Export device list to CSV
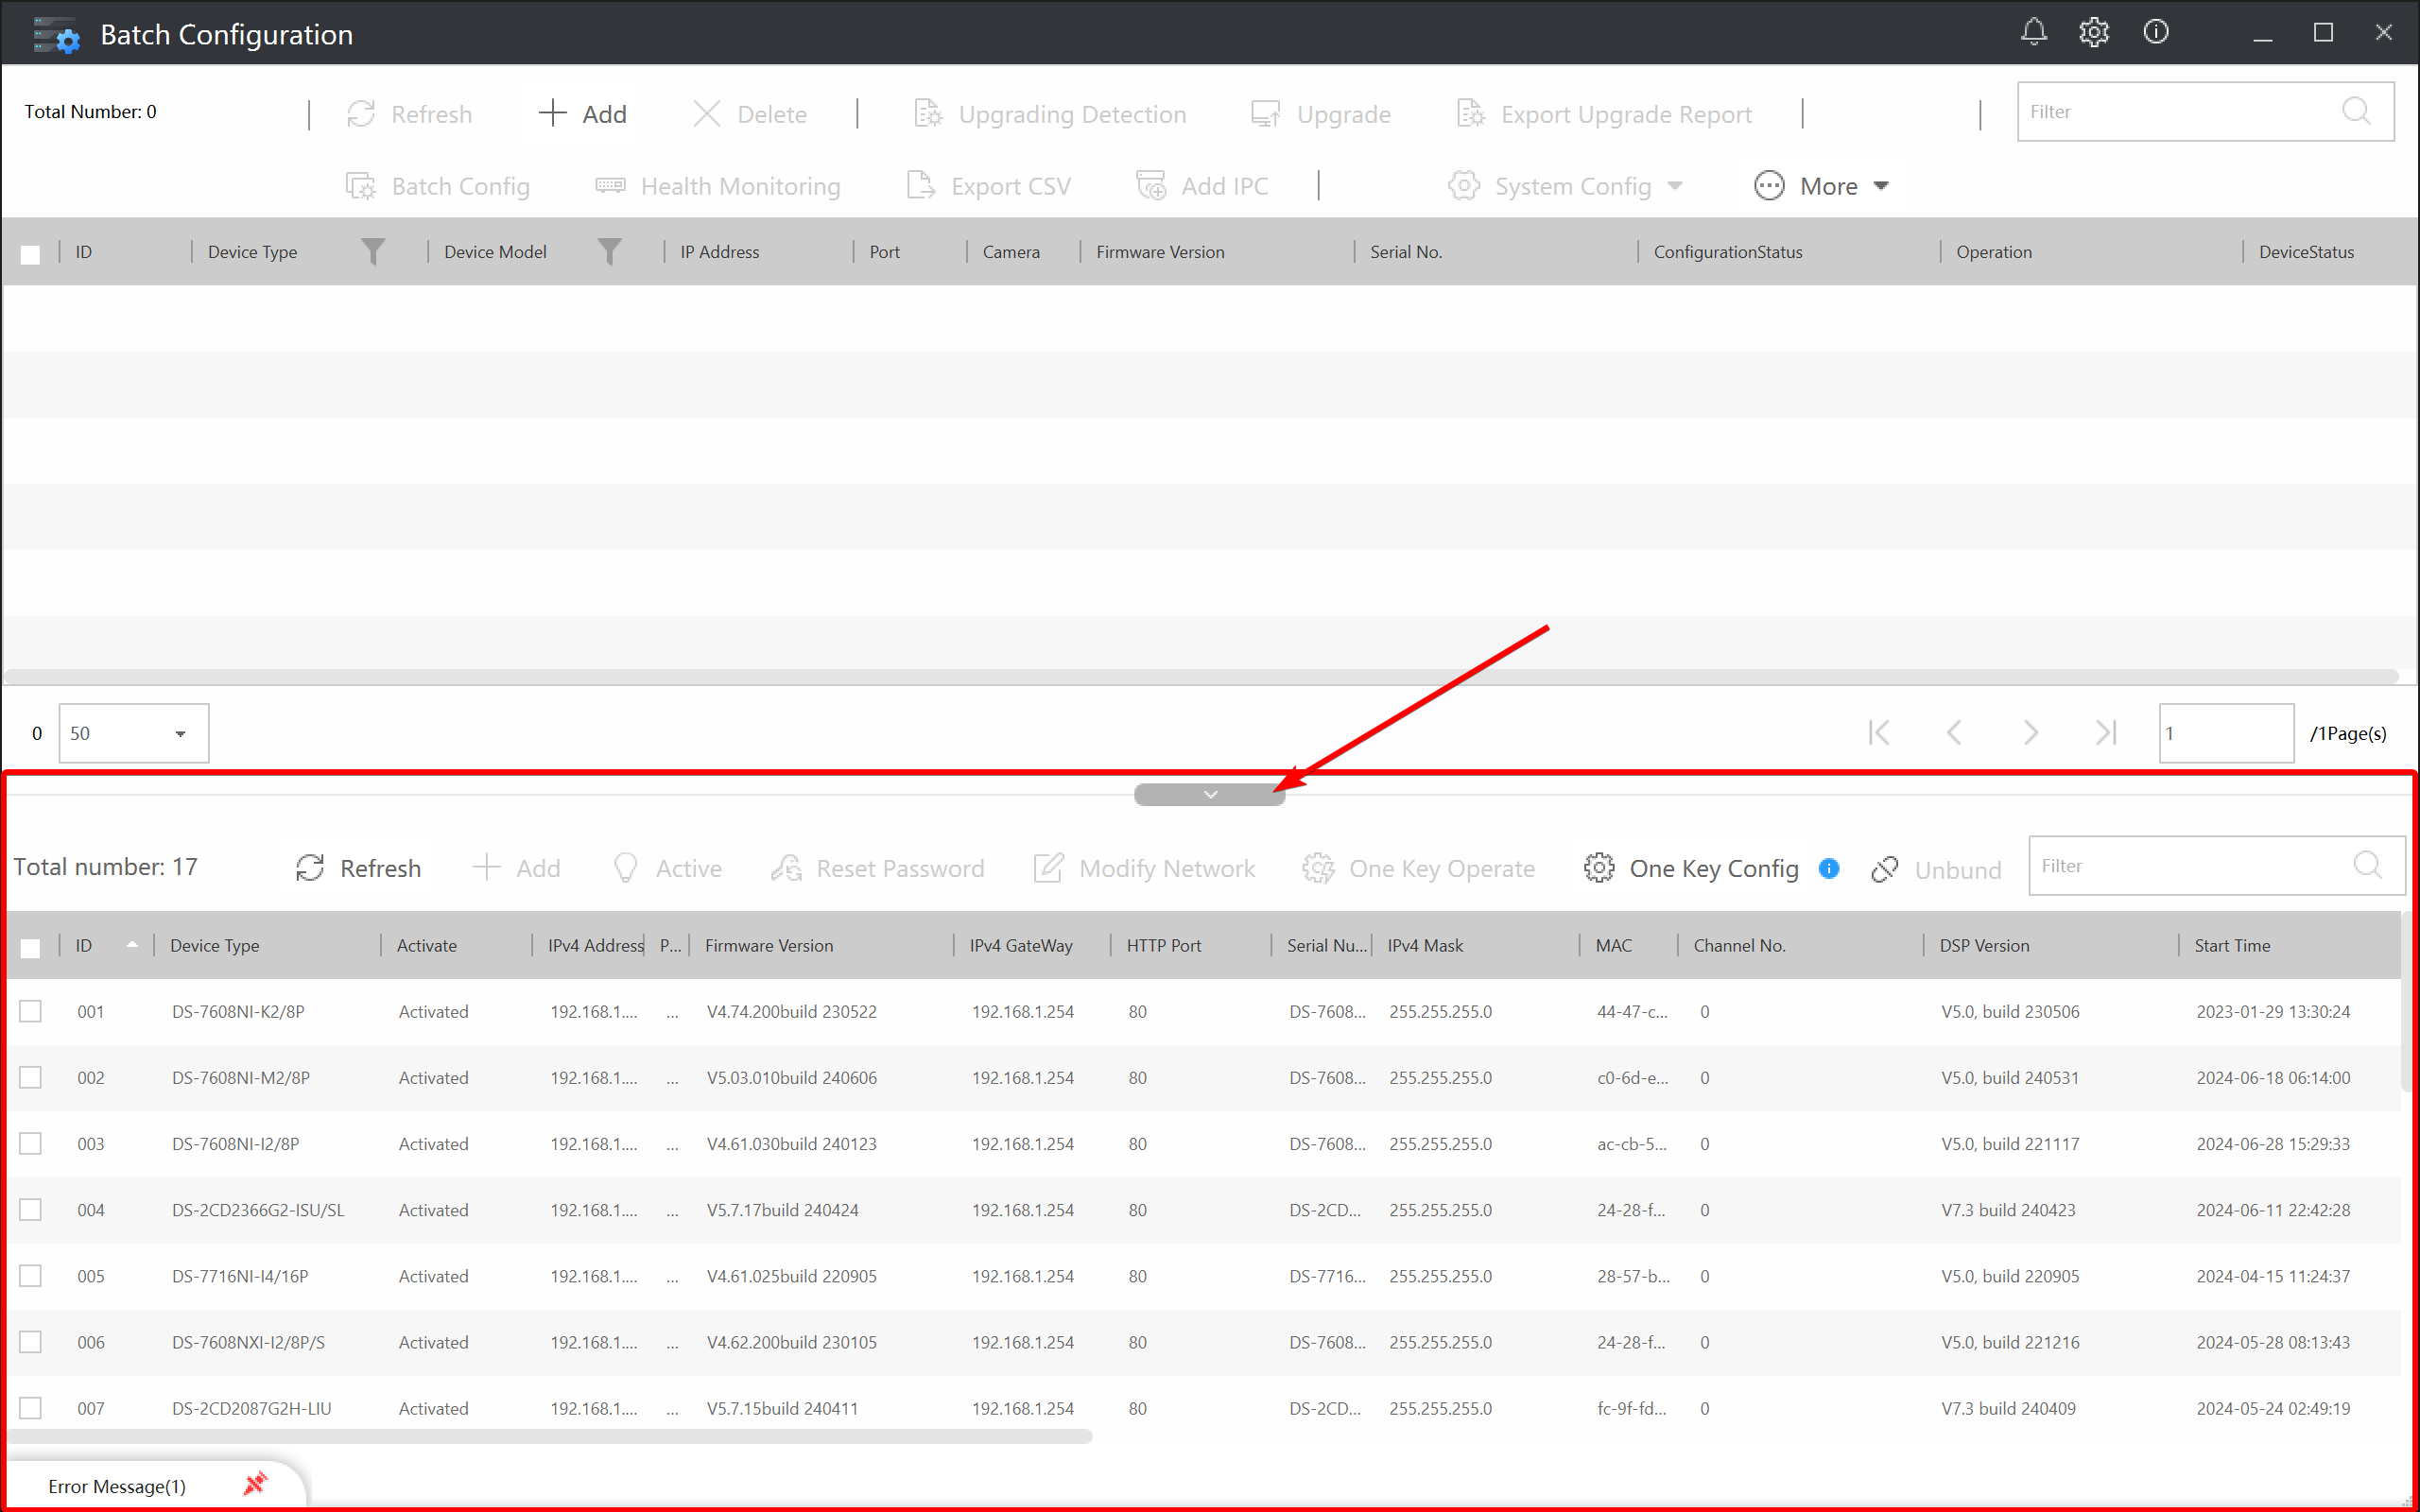The width and height of the screenshot is (2420, 1512). [x=988, y=185]
